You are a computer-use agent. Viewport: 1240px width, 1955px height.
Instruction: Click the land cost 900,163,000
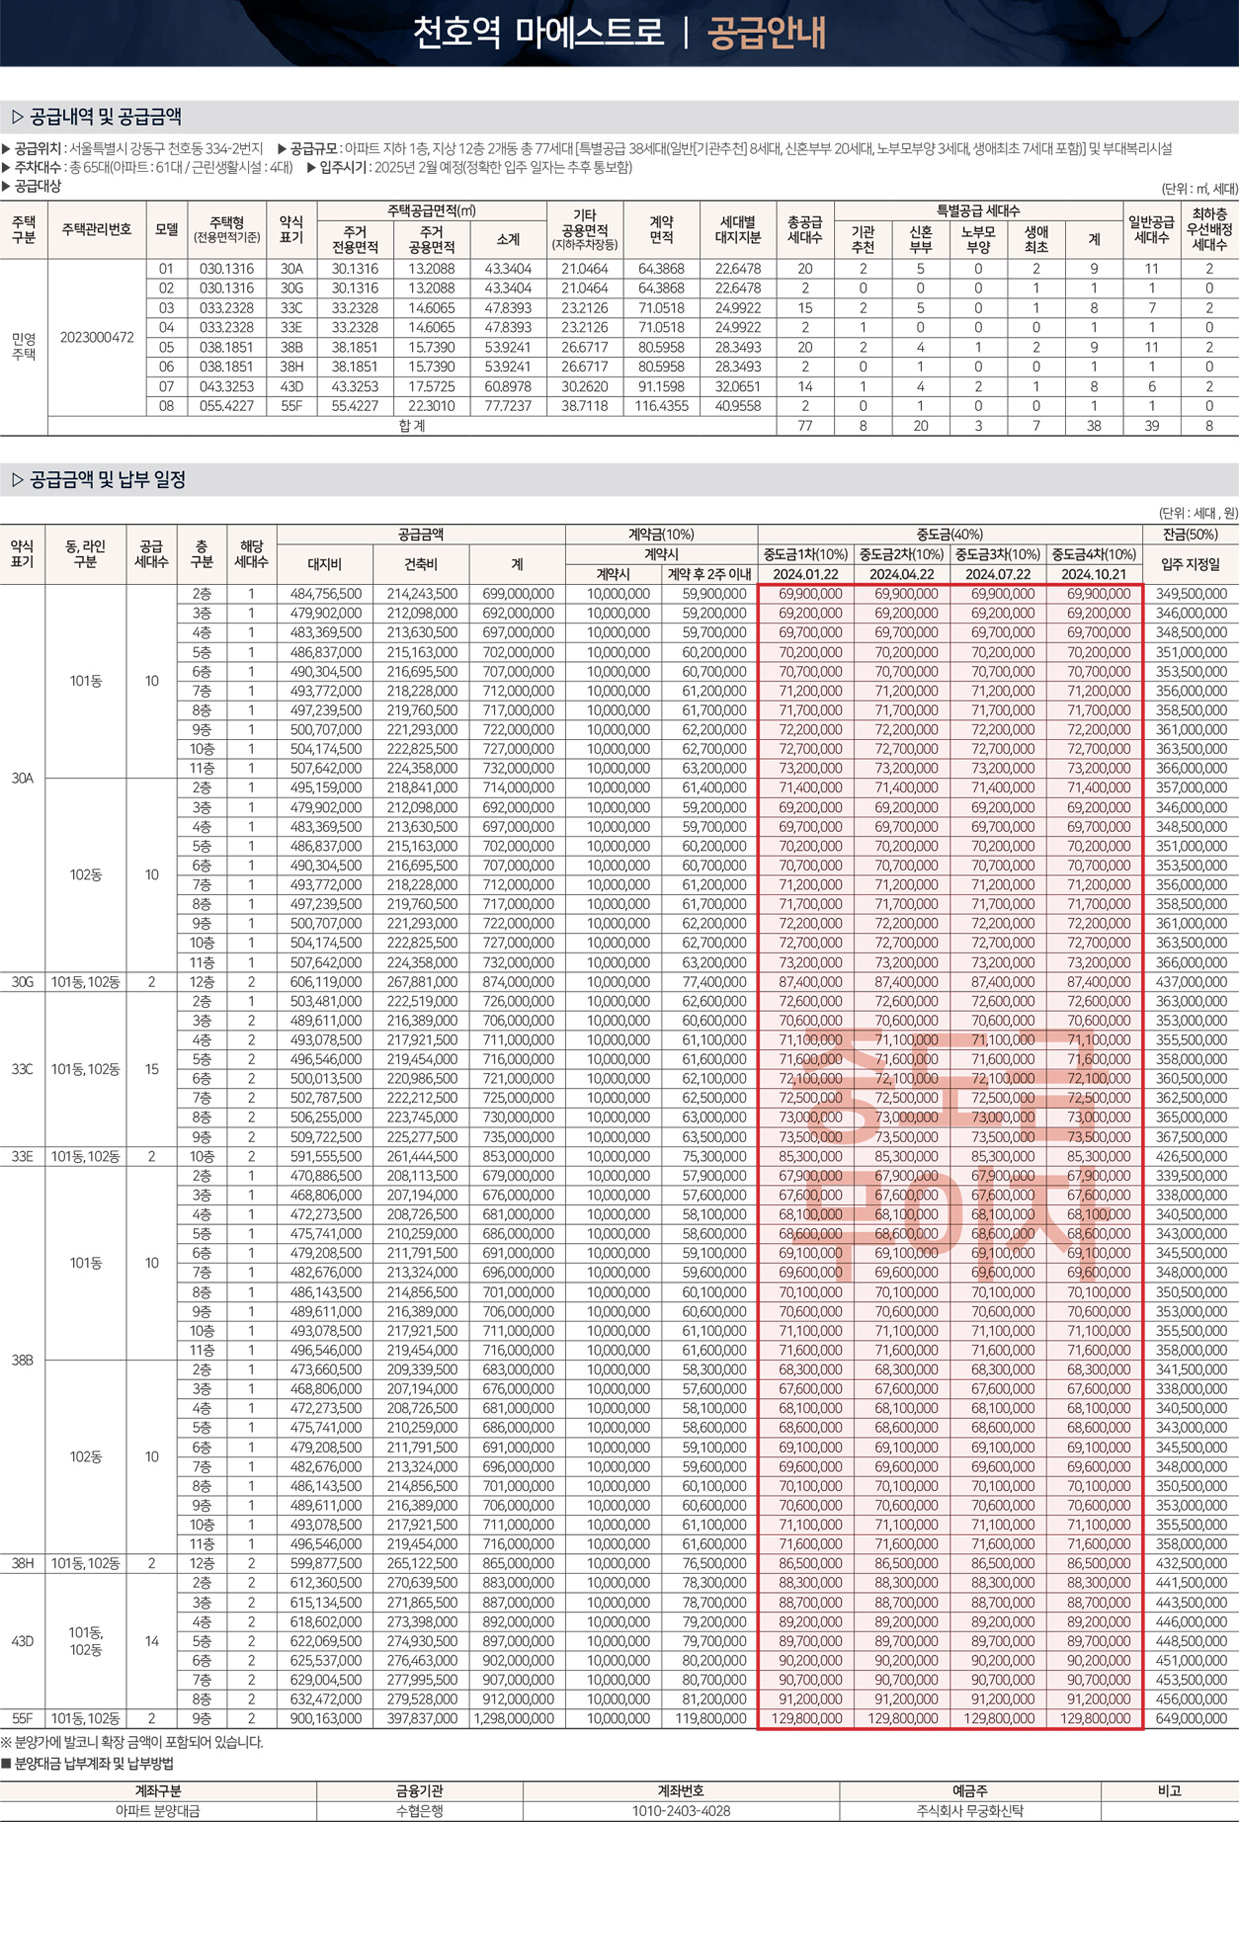click(325, 1719)
